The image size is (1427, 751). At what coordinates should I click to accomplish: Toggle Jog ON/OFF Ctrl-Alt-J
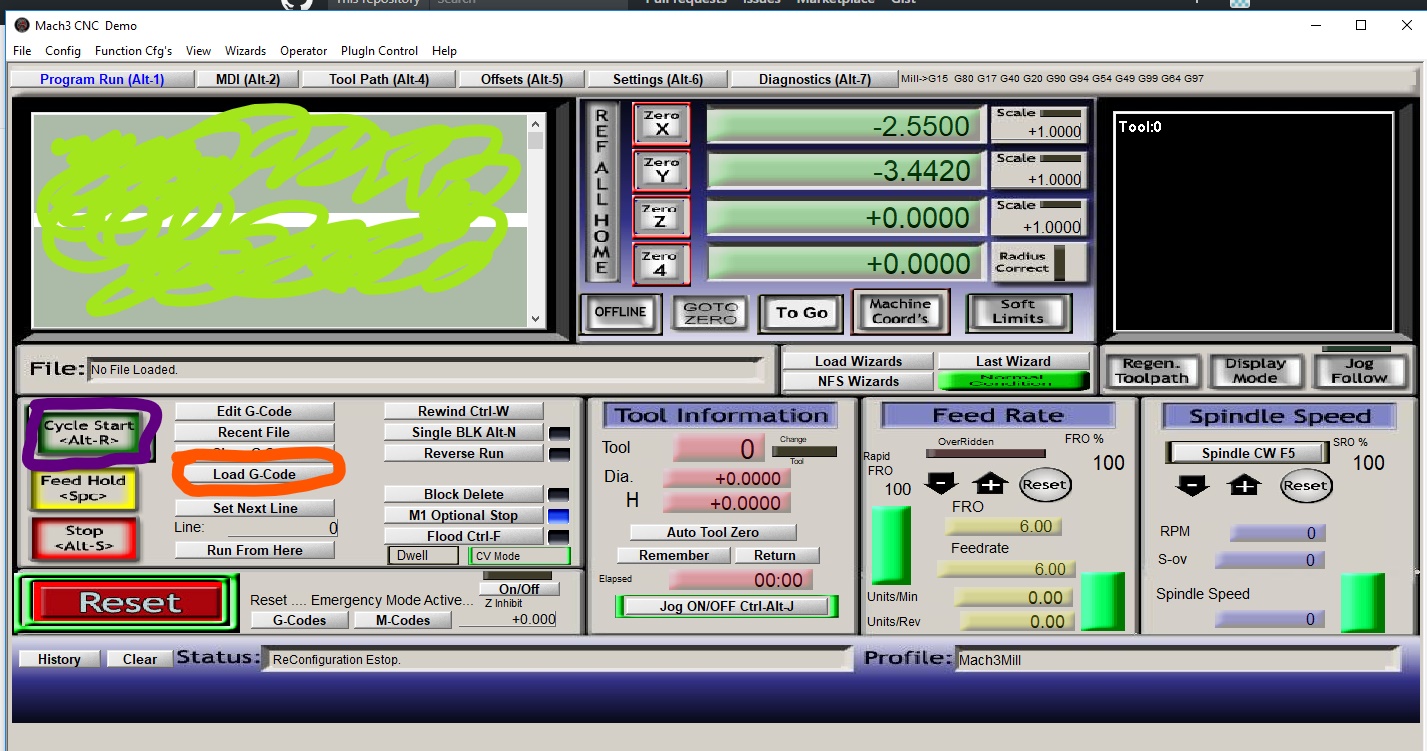[726, 606]
